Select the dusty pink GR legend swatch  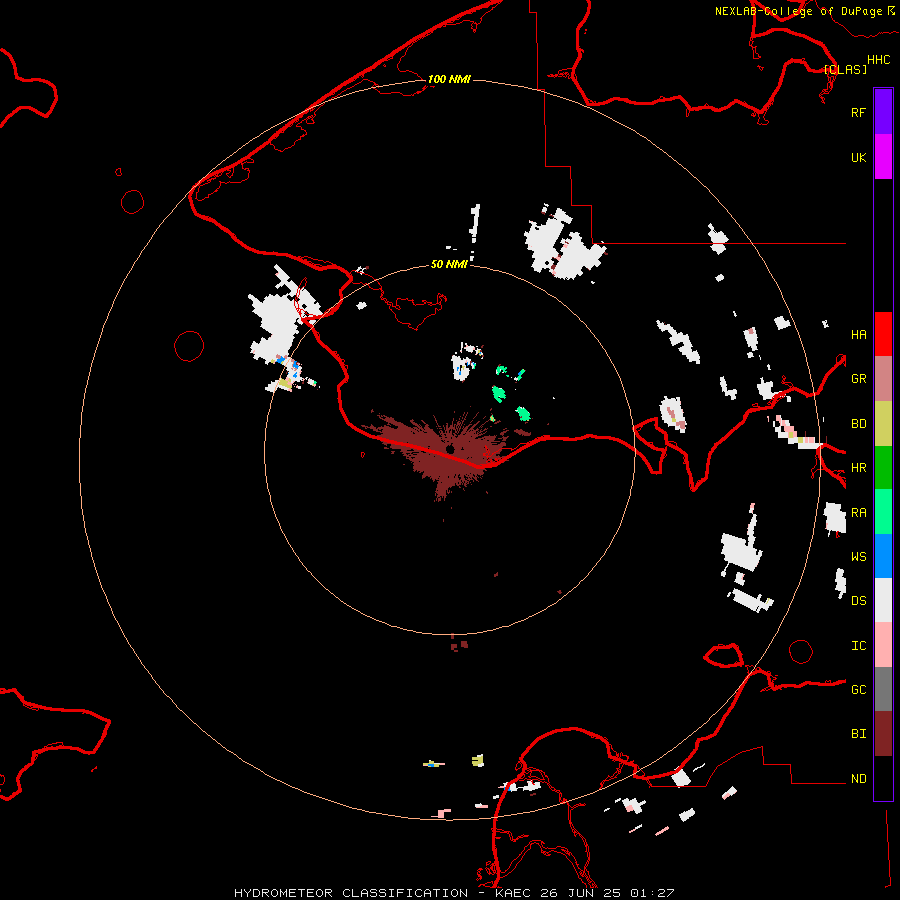click(883, 379)
